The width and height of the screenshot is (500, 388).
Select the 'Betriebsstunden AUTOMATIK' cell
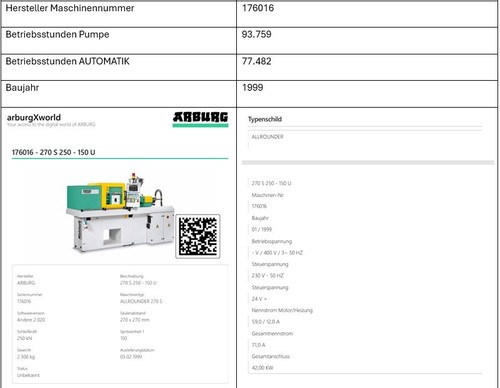(119, 67)
